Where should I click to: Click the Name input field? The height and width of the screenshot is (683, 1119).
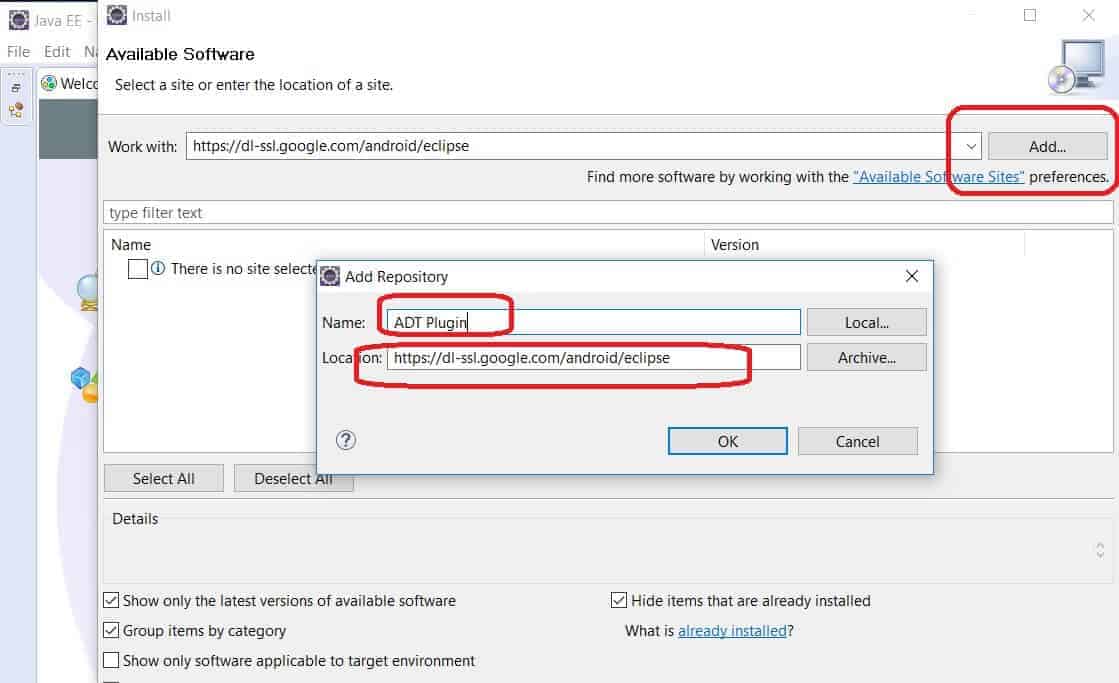point(593,322)
